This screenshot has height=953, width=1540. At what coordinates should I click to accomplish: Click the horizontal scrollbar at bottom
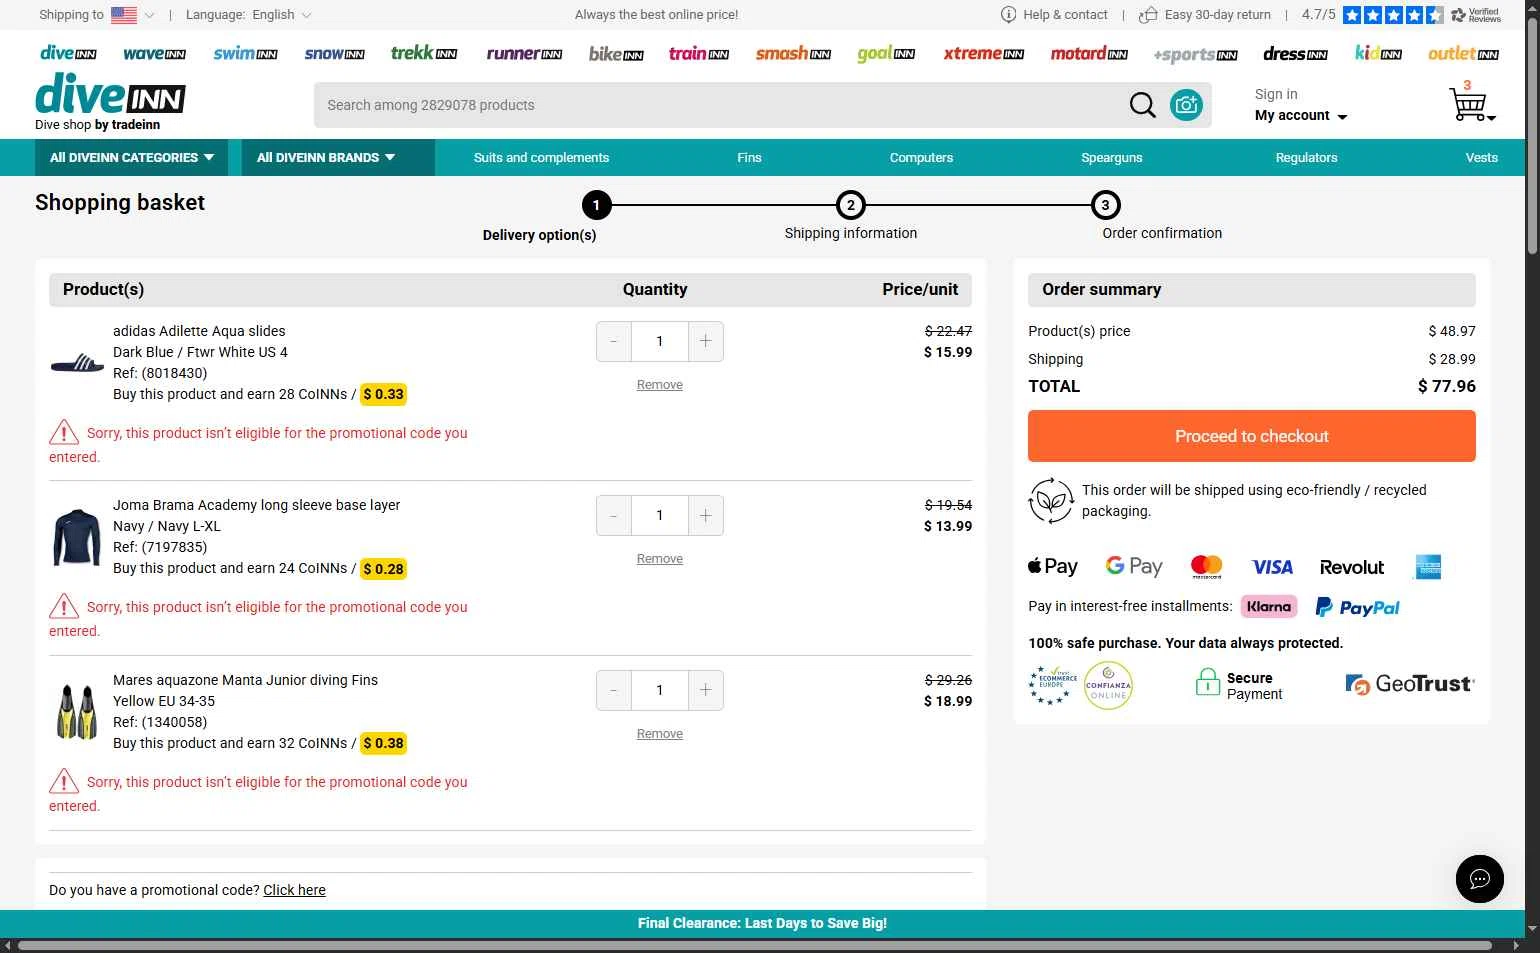(755, 945)
